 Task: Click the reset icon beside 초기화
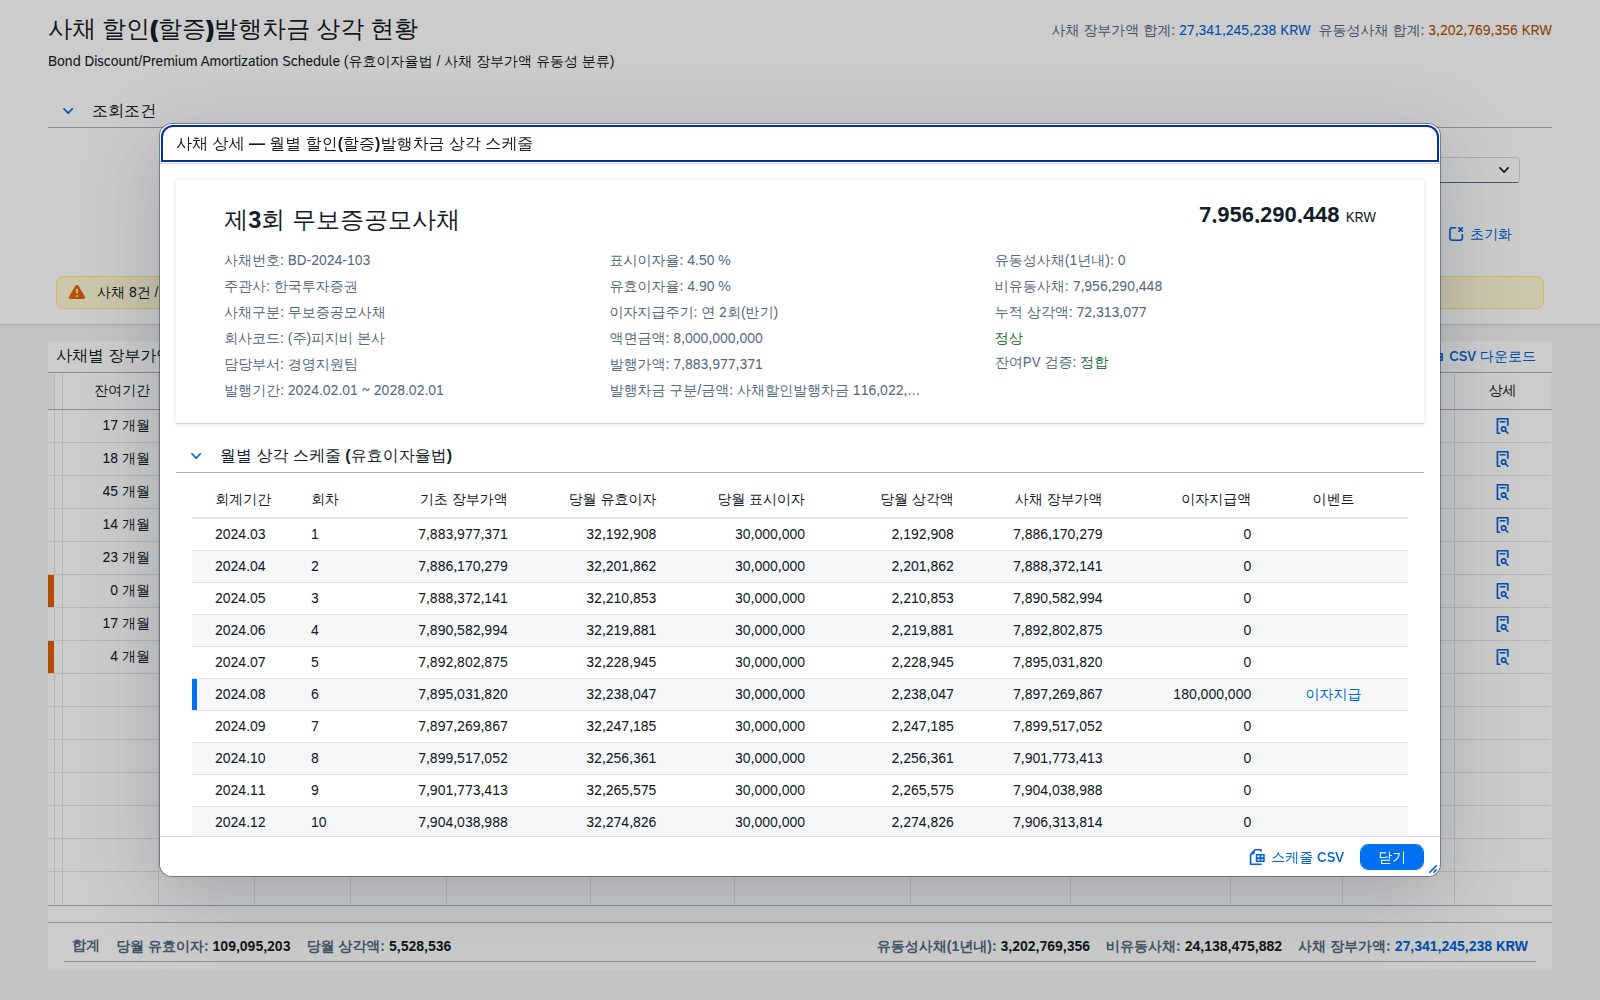pos(1456,234)
